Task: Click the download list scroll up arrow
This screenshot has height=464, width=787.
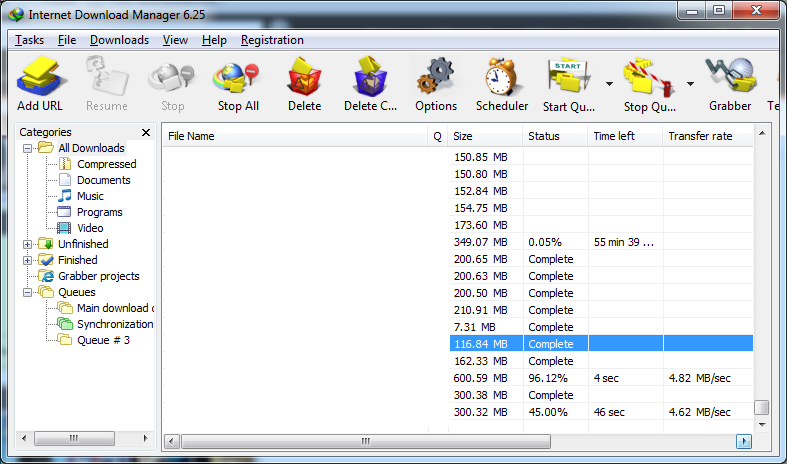Action: point(762,134)
